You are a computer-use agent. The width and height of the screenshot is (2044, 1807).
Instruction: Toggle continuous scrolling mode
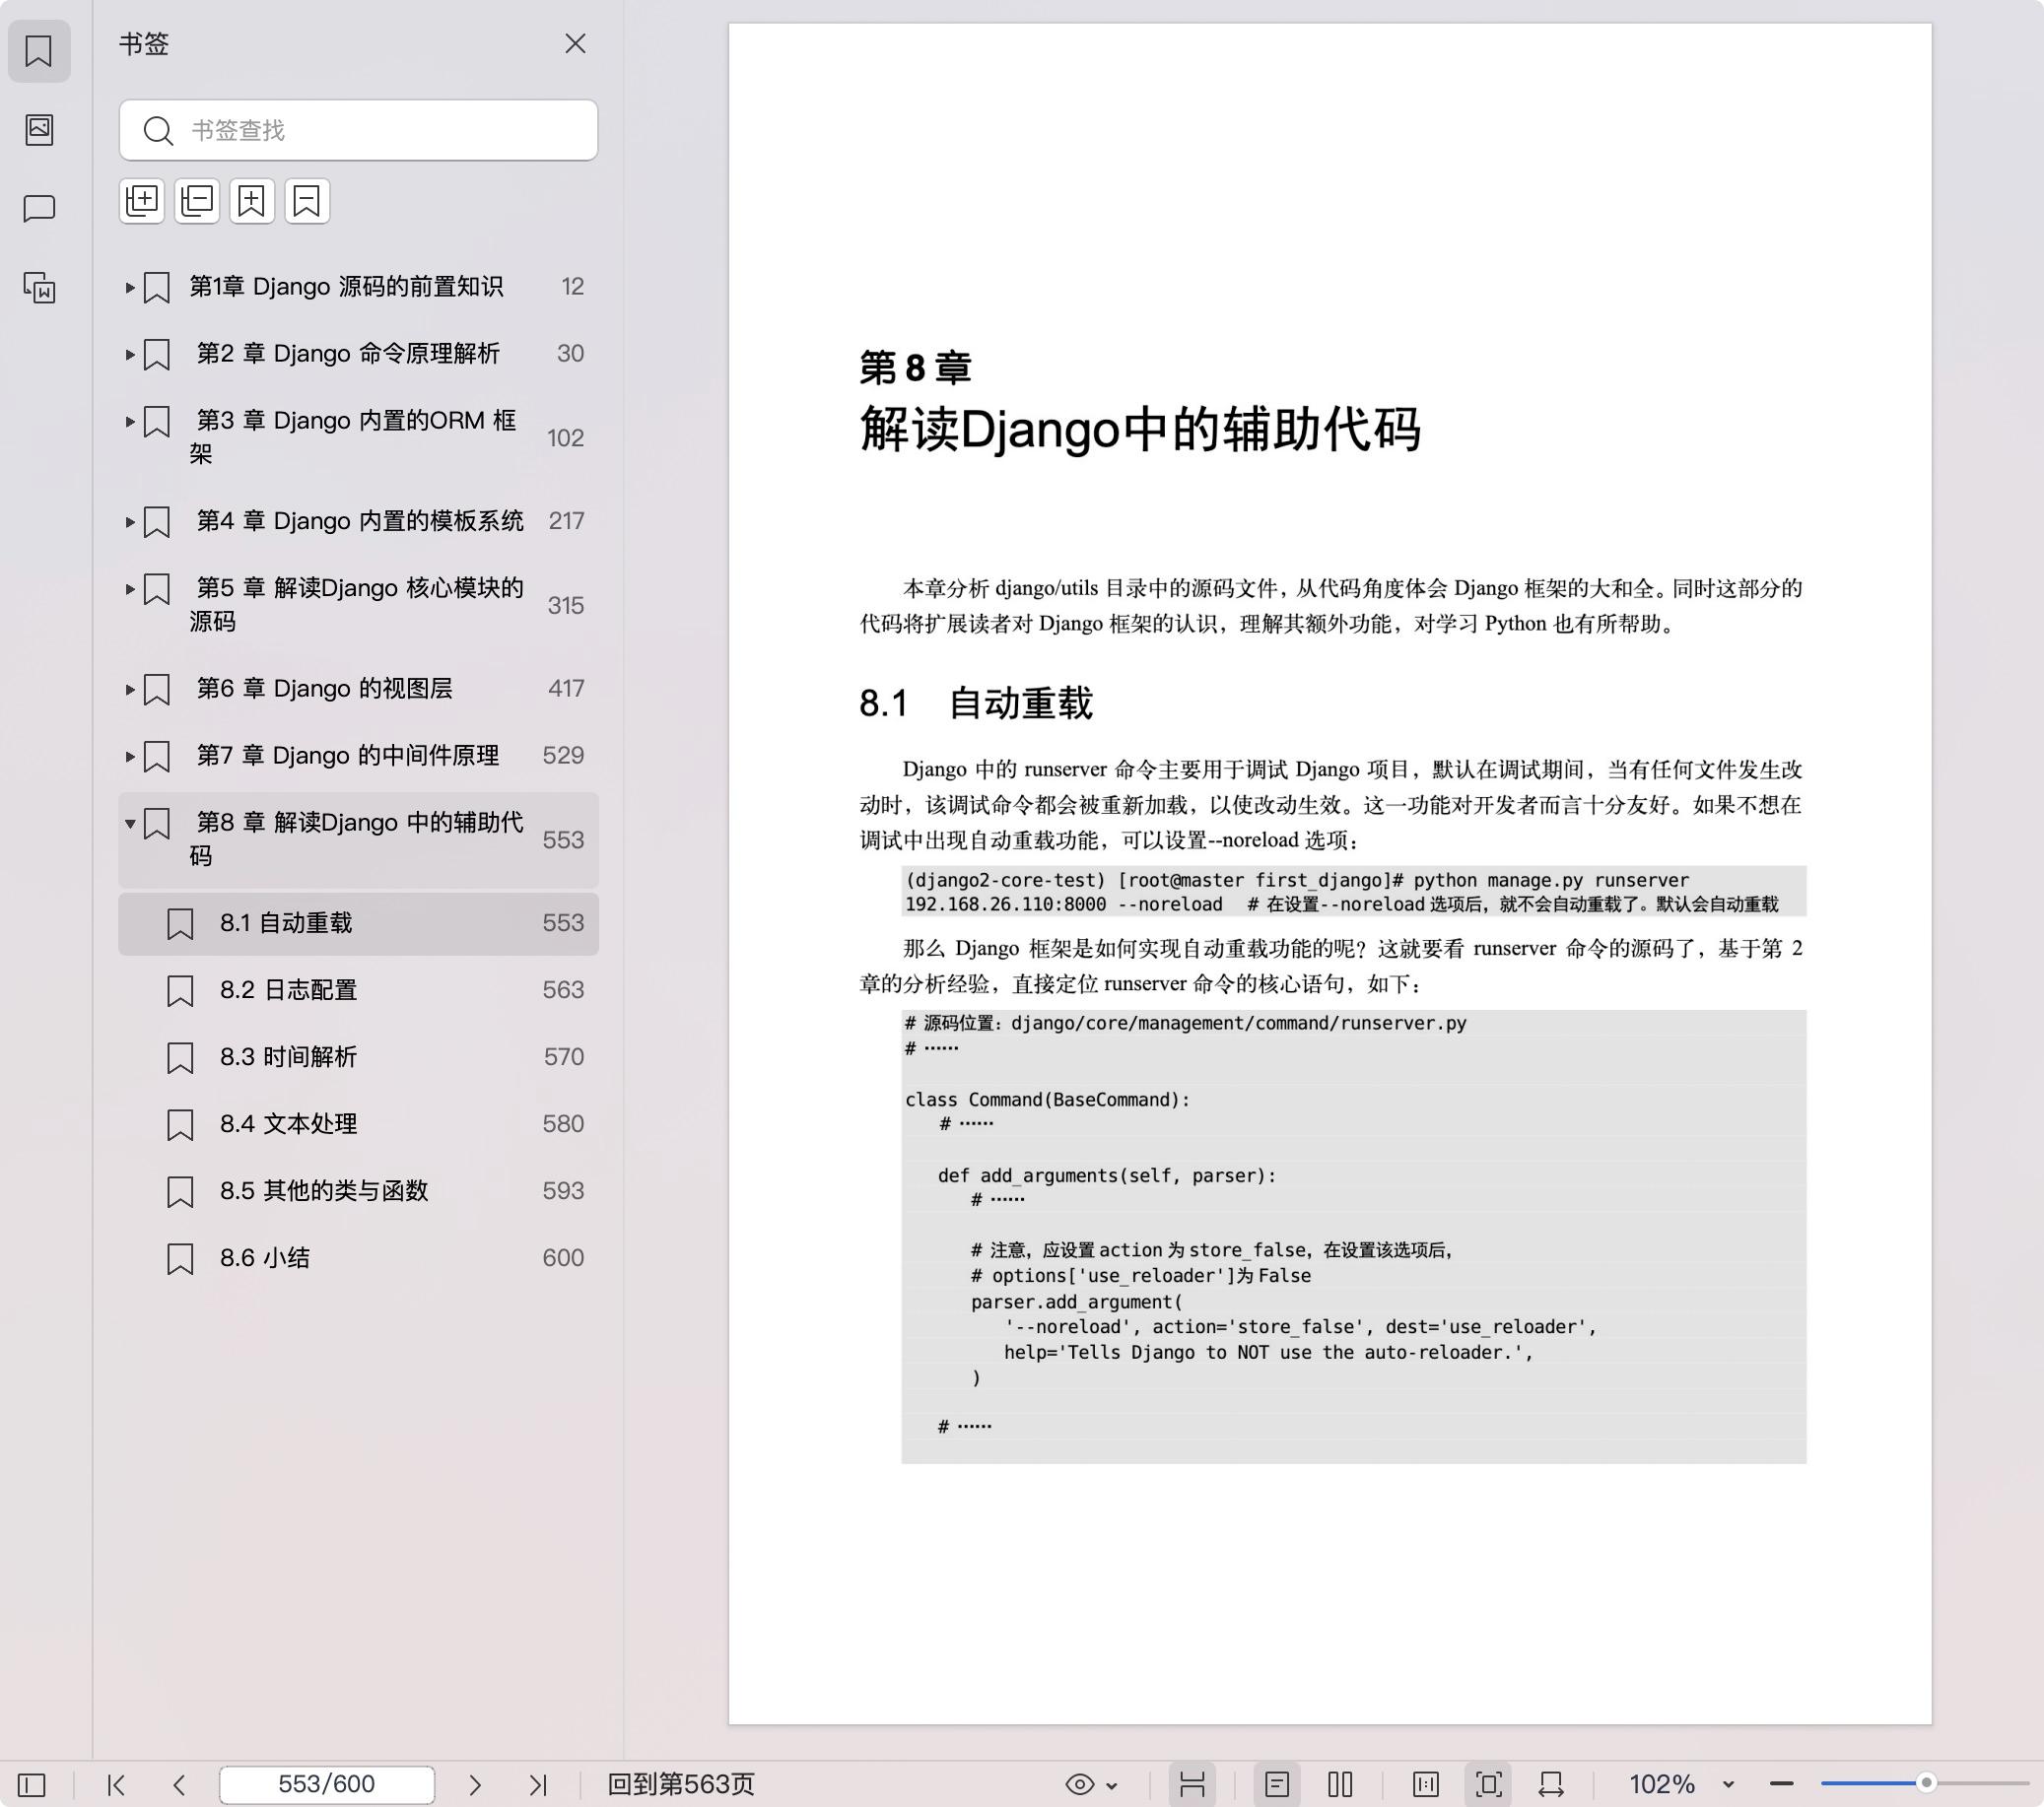point(1192,1784)
